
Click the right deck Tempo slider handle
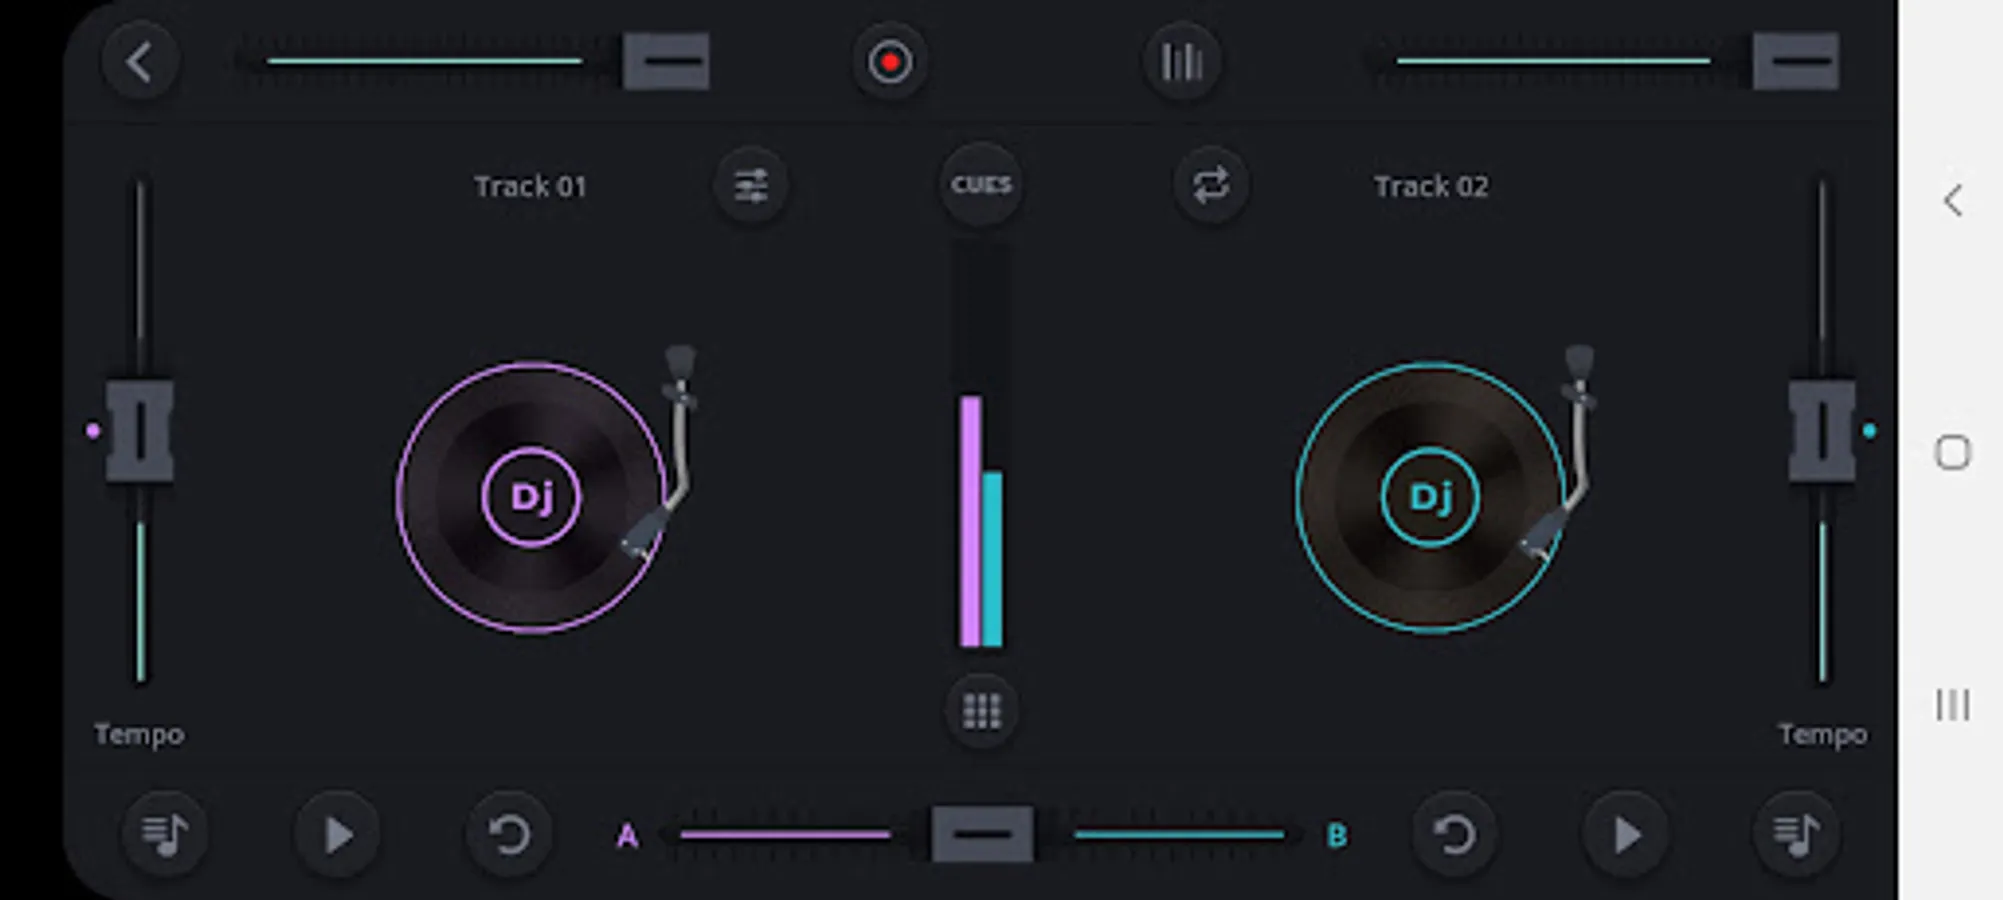click(1822, 431)
